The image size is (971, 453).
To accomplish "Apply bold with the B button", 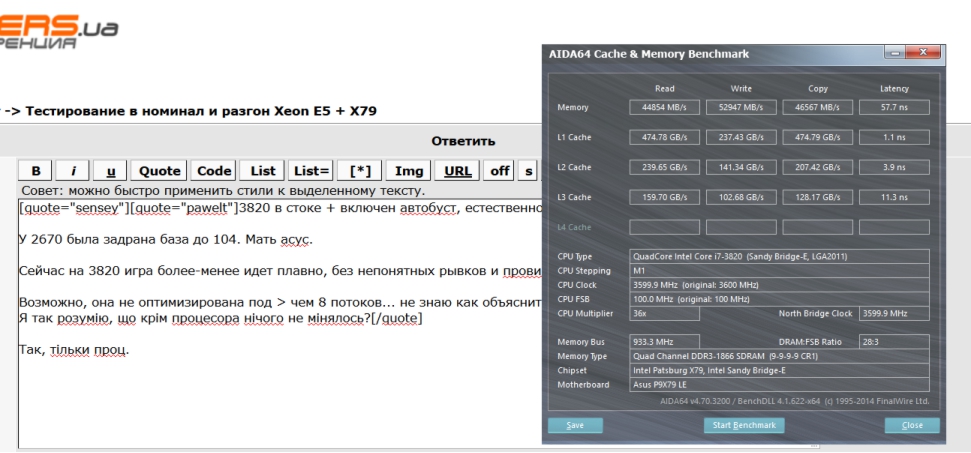I will point(36,171).
